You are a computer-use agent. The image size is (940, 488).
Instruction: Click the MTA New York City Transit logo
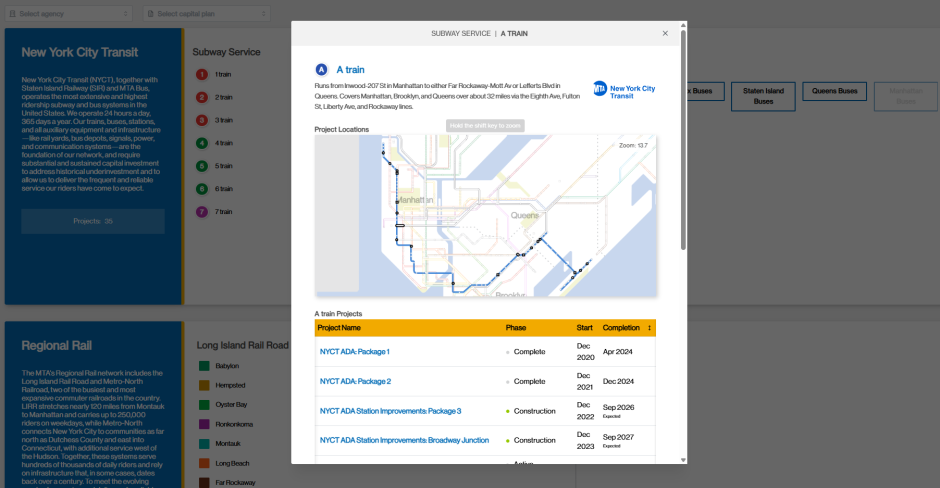624,91
